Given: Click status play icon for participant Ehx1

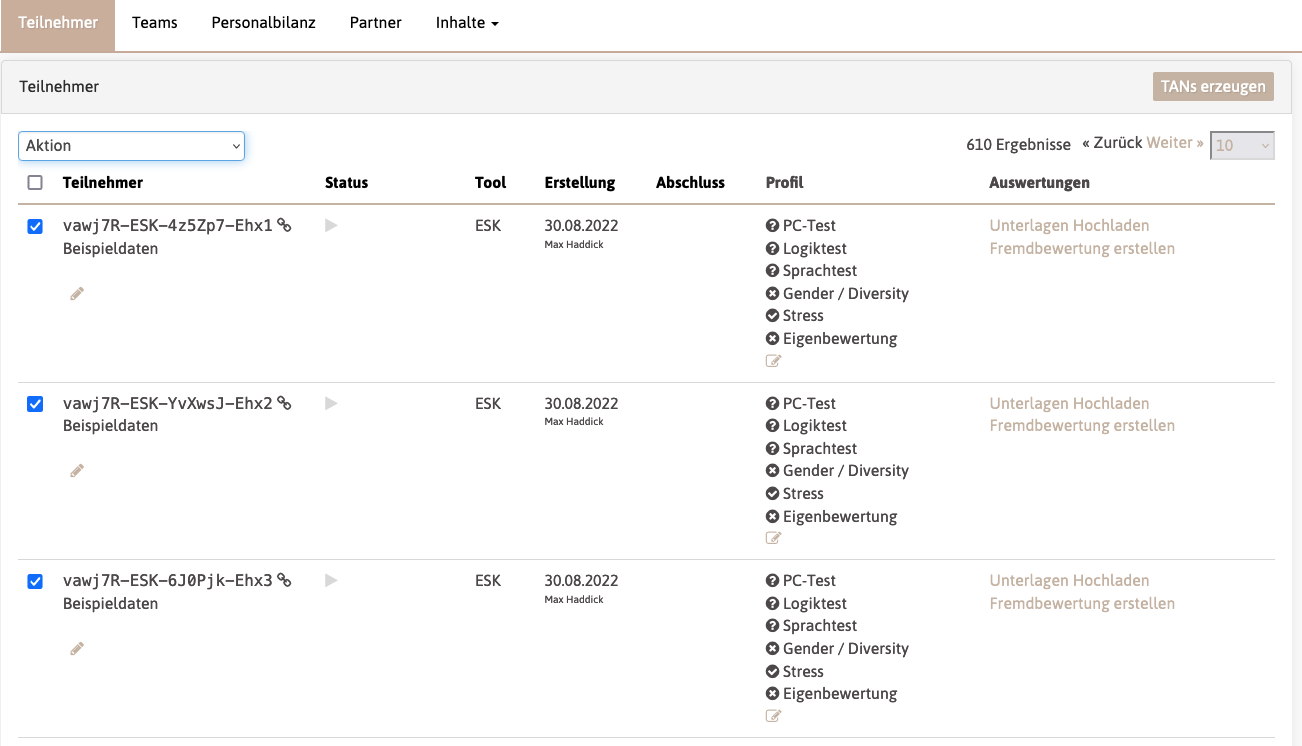Looking at the screenshot, I should click(x=331, y=226).
